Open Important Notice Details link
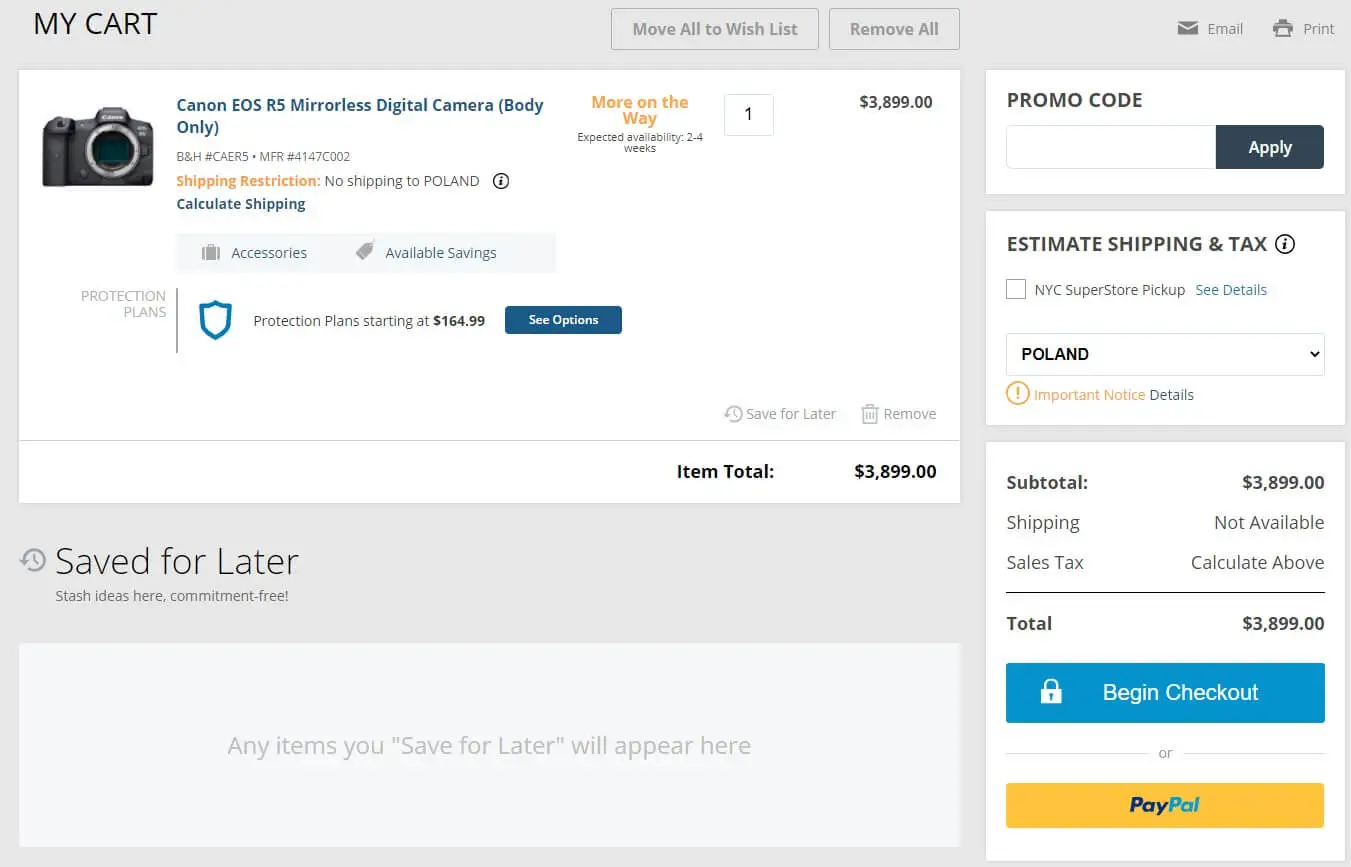The image size is (1351, 867). [1171, 395]
